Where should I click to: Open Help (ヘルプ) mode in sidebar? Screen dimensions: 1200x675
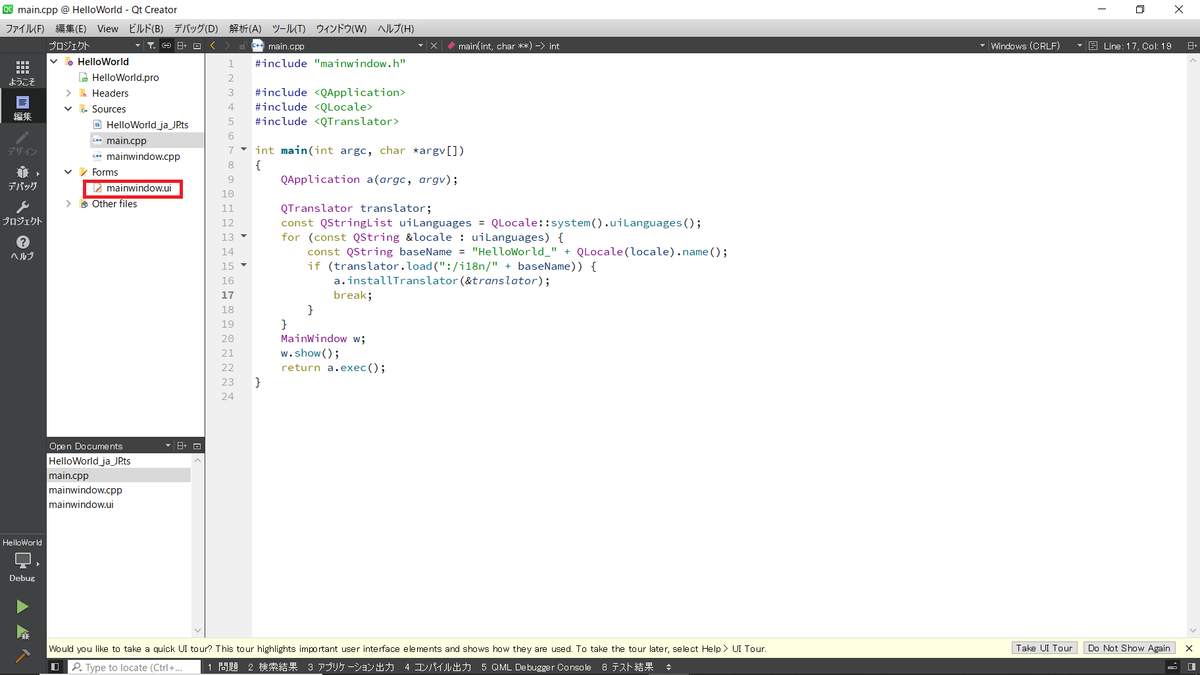[x=22, y=247]
